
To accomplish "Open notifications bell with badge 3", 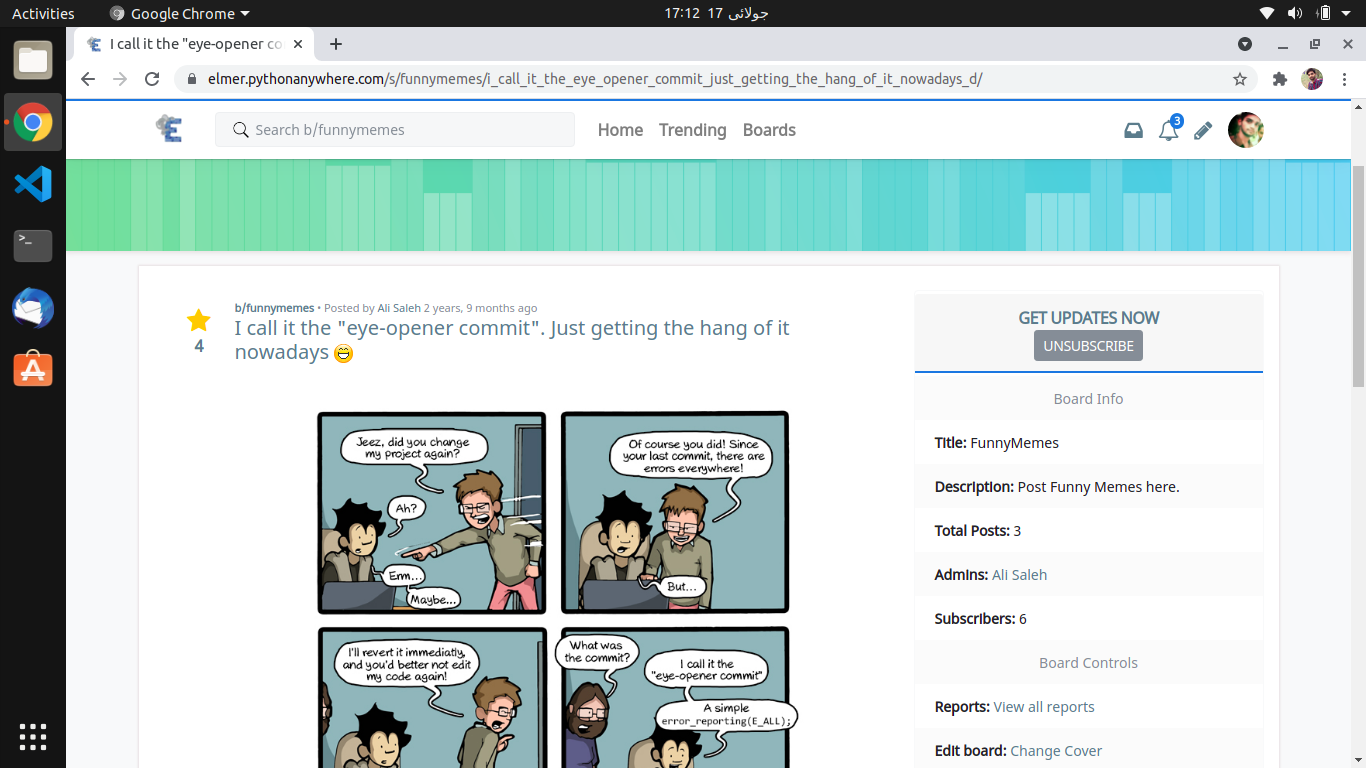I will click(x=1169, y=129).
